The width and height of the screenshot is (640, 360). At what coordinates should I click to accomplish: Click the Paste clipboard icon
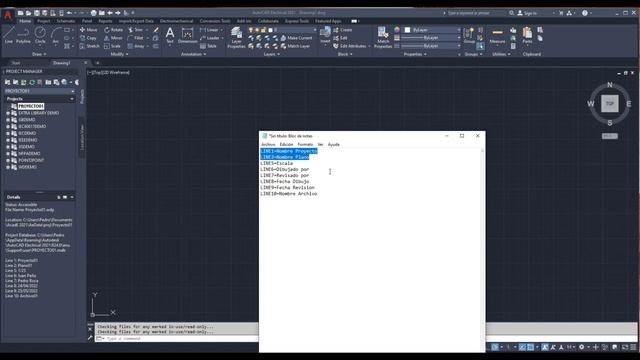pos(527,35)
